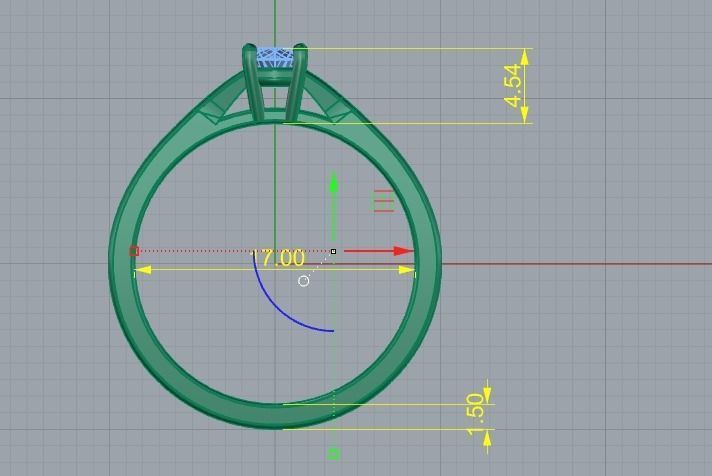Click the red X-axis gumball move arrow
Image resolution: width=712 pixels, height=476 pixels.
coord(378,251)
